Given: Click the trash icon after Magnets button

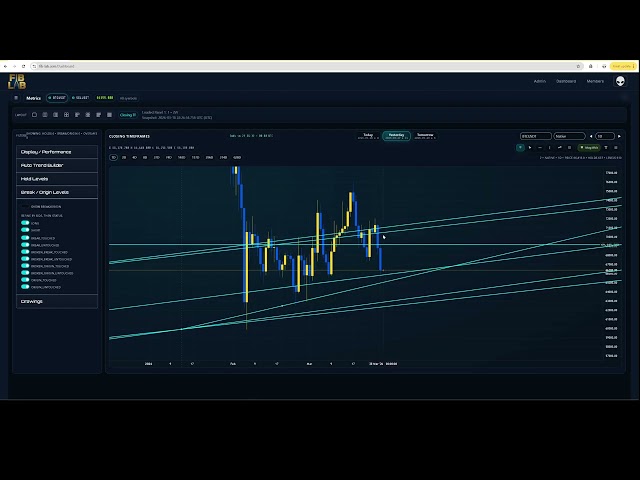Looking at the screenshot, I should (606, 148).
